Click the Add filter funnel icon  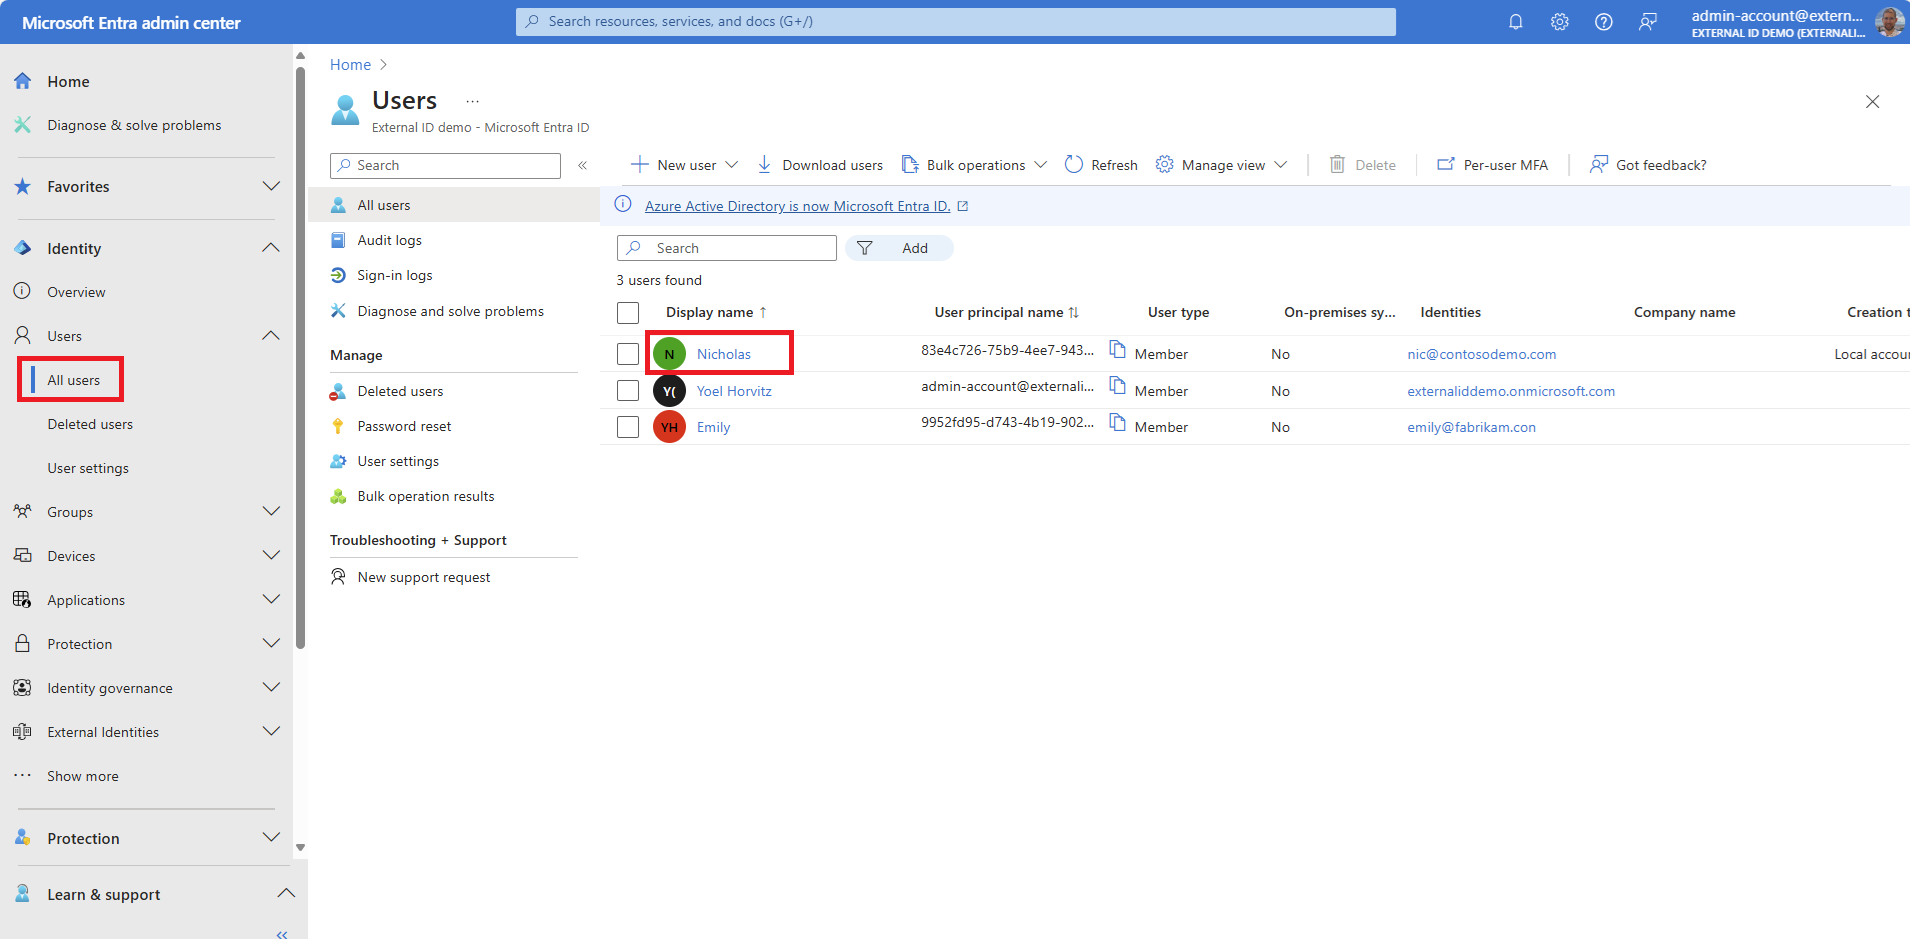pos(865,248)
